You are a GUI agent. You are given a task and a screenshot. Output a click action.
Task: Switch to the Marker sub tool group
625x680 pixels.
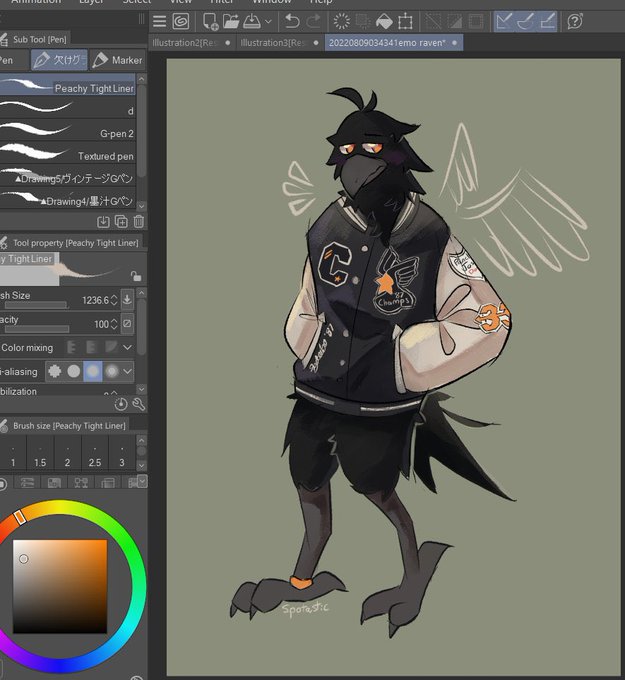(x=118, y=60)
